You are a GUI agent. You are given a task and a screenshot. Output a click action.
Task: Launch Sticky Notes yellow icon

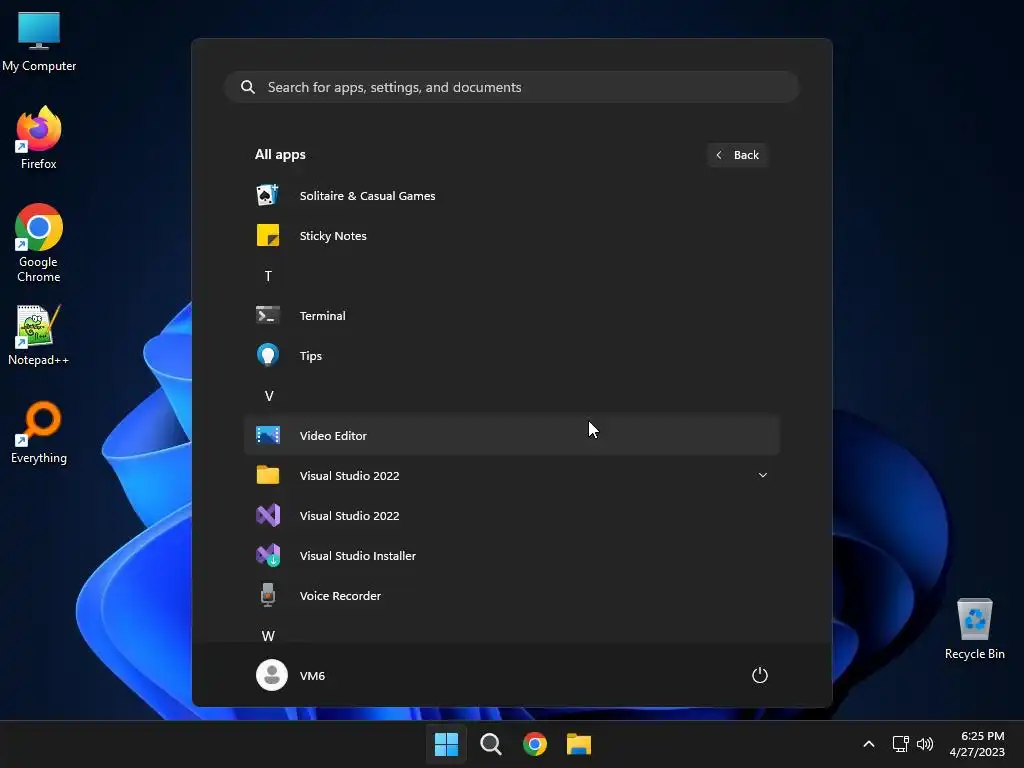[x=268, y=236]
